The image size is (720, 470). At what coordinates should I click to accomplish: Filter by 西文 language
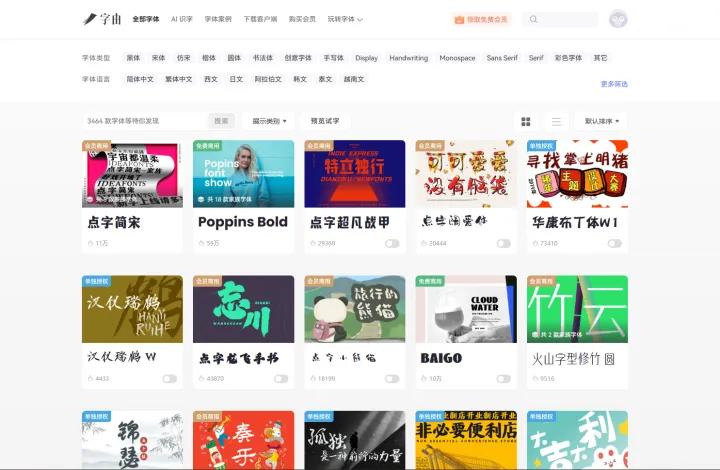pos(211,79)
